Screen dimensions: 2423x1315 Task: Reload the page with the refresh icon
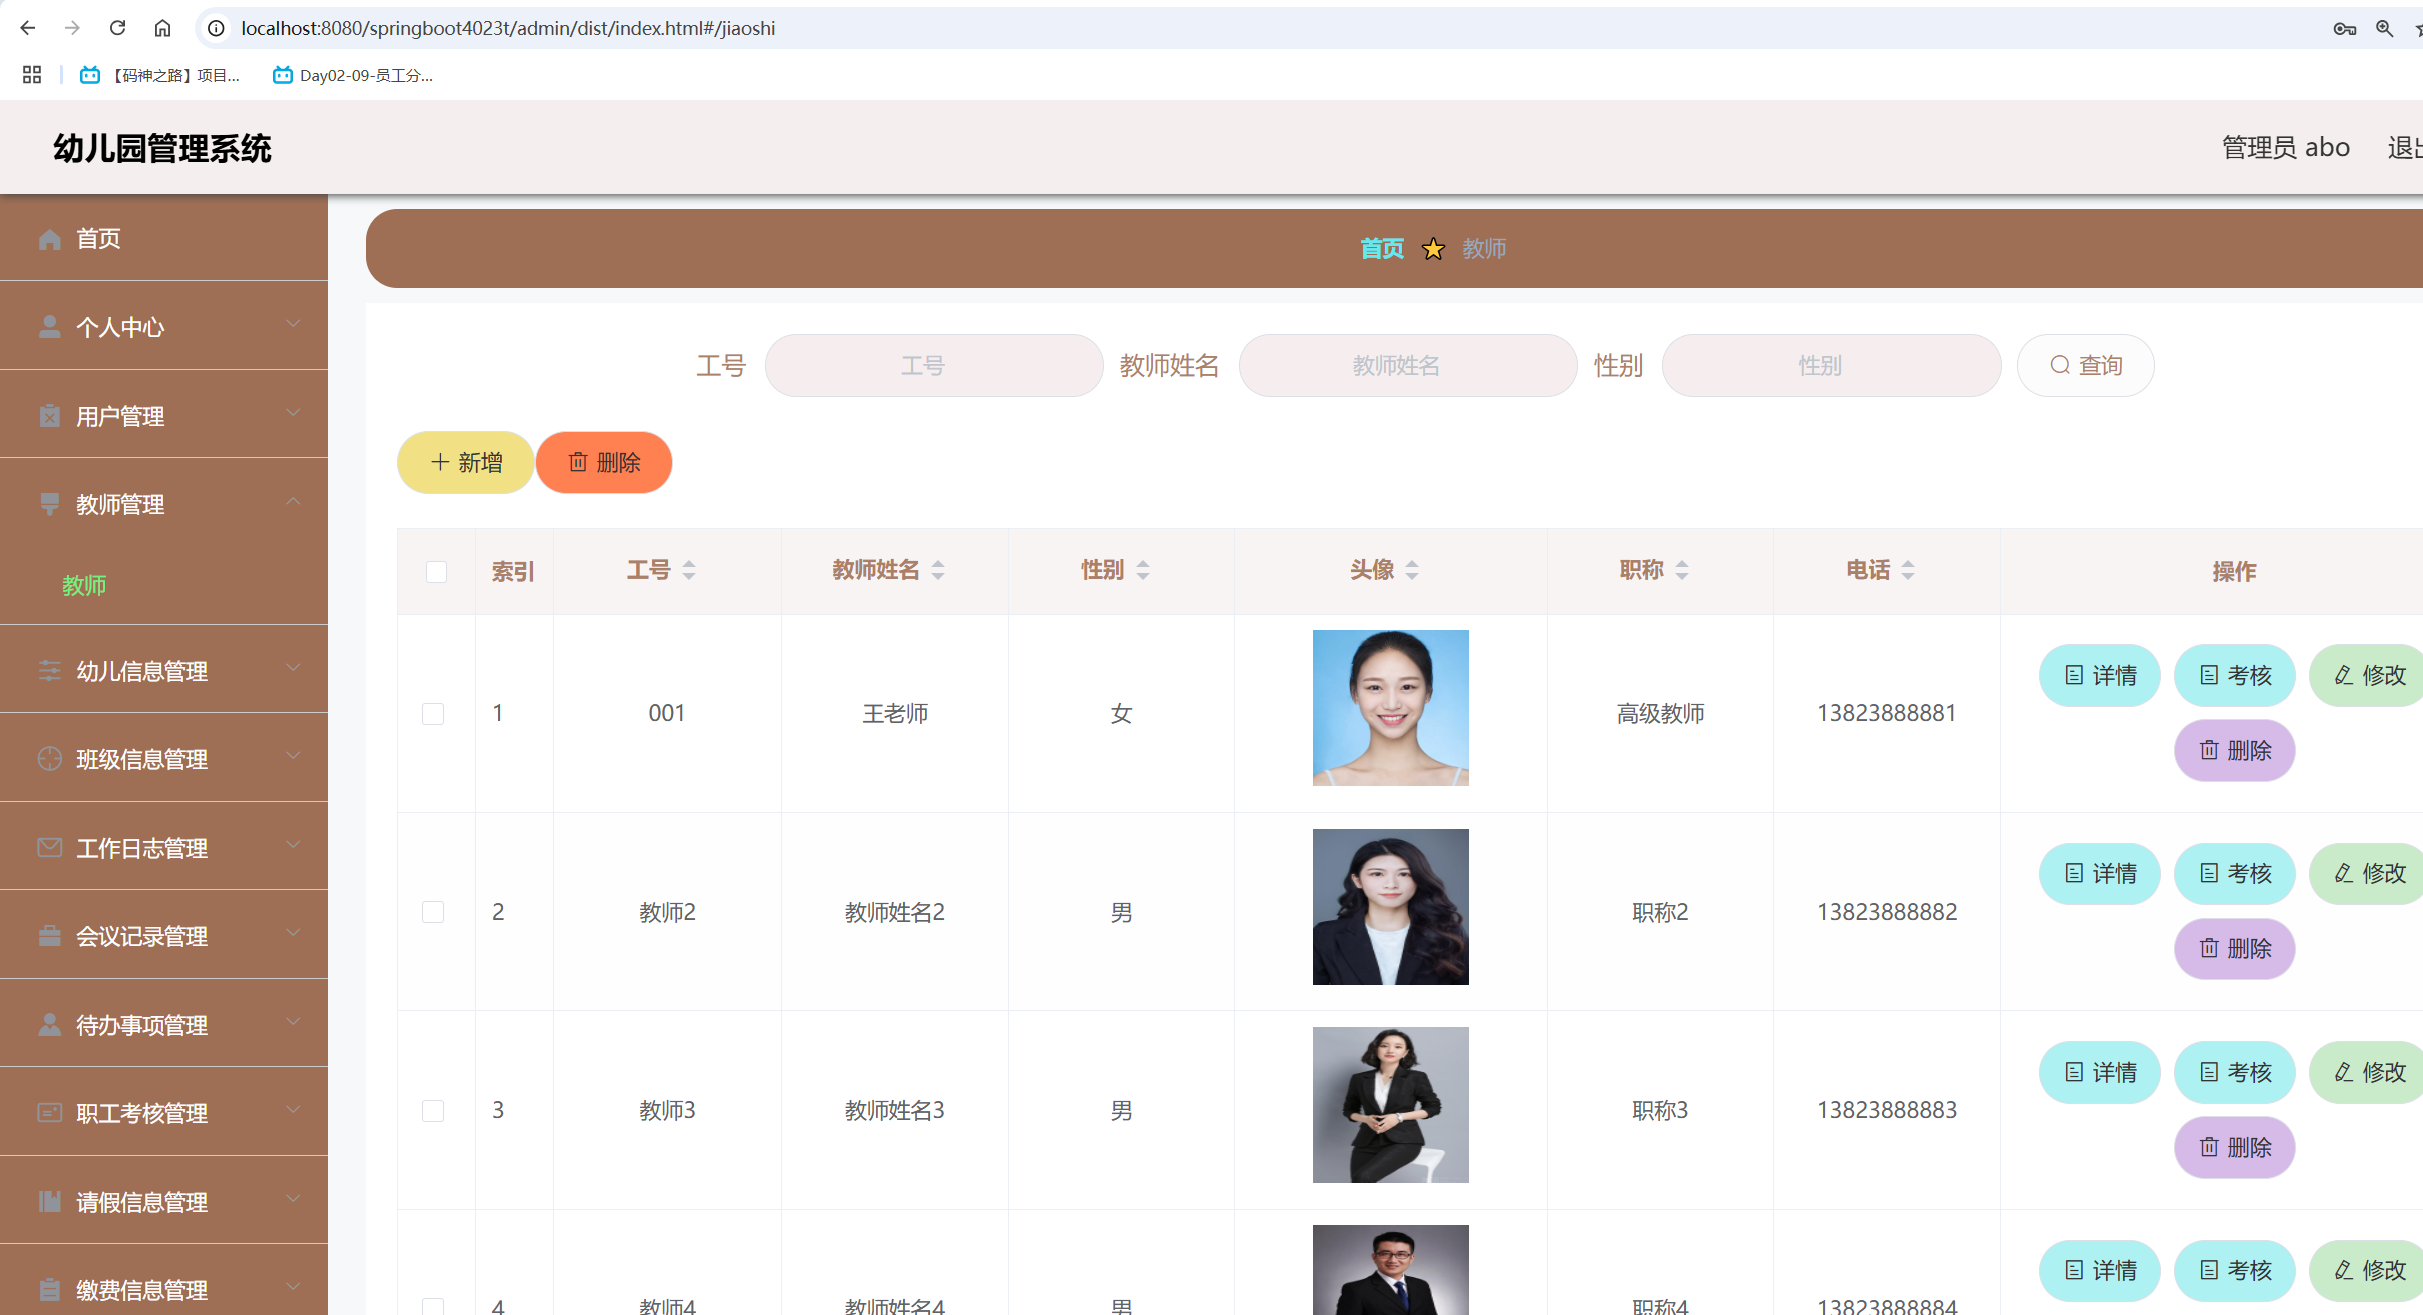117,28
